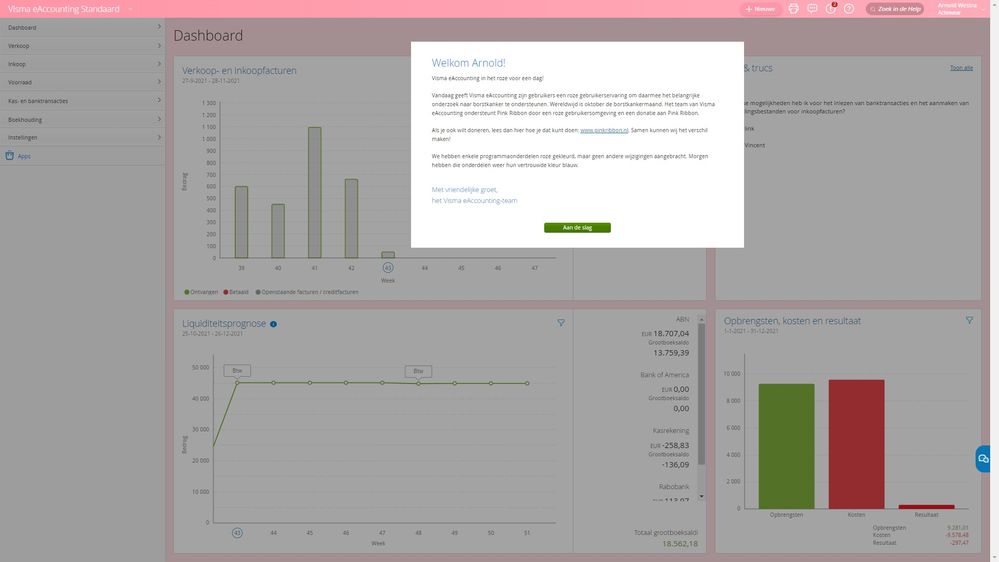Open filter icon on Opbrengsten, kosten en resultaat

(969, 320)
